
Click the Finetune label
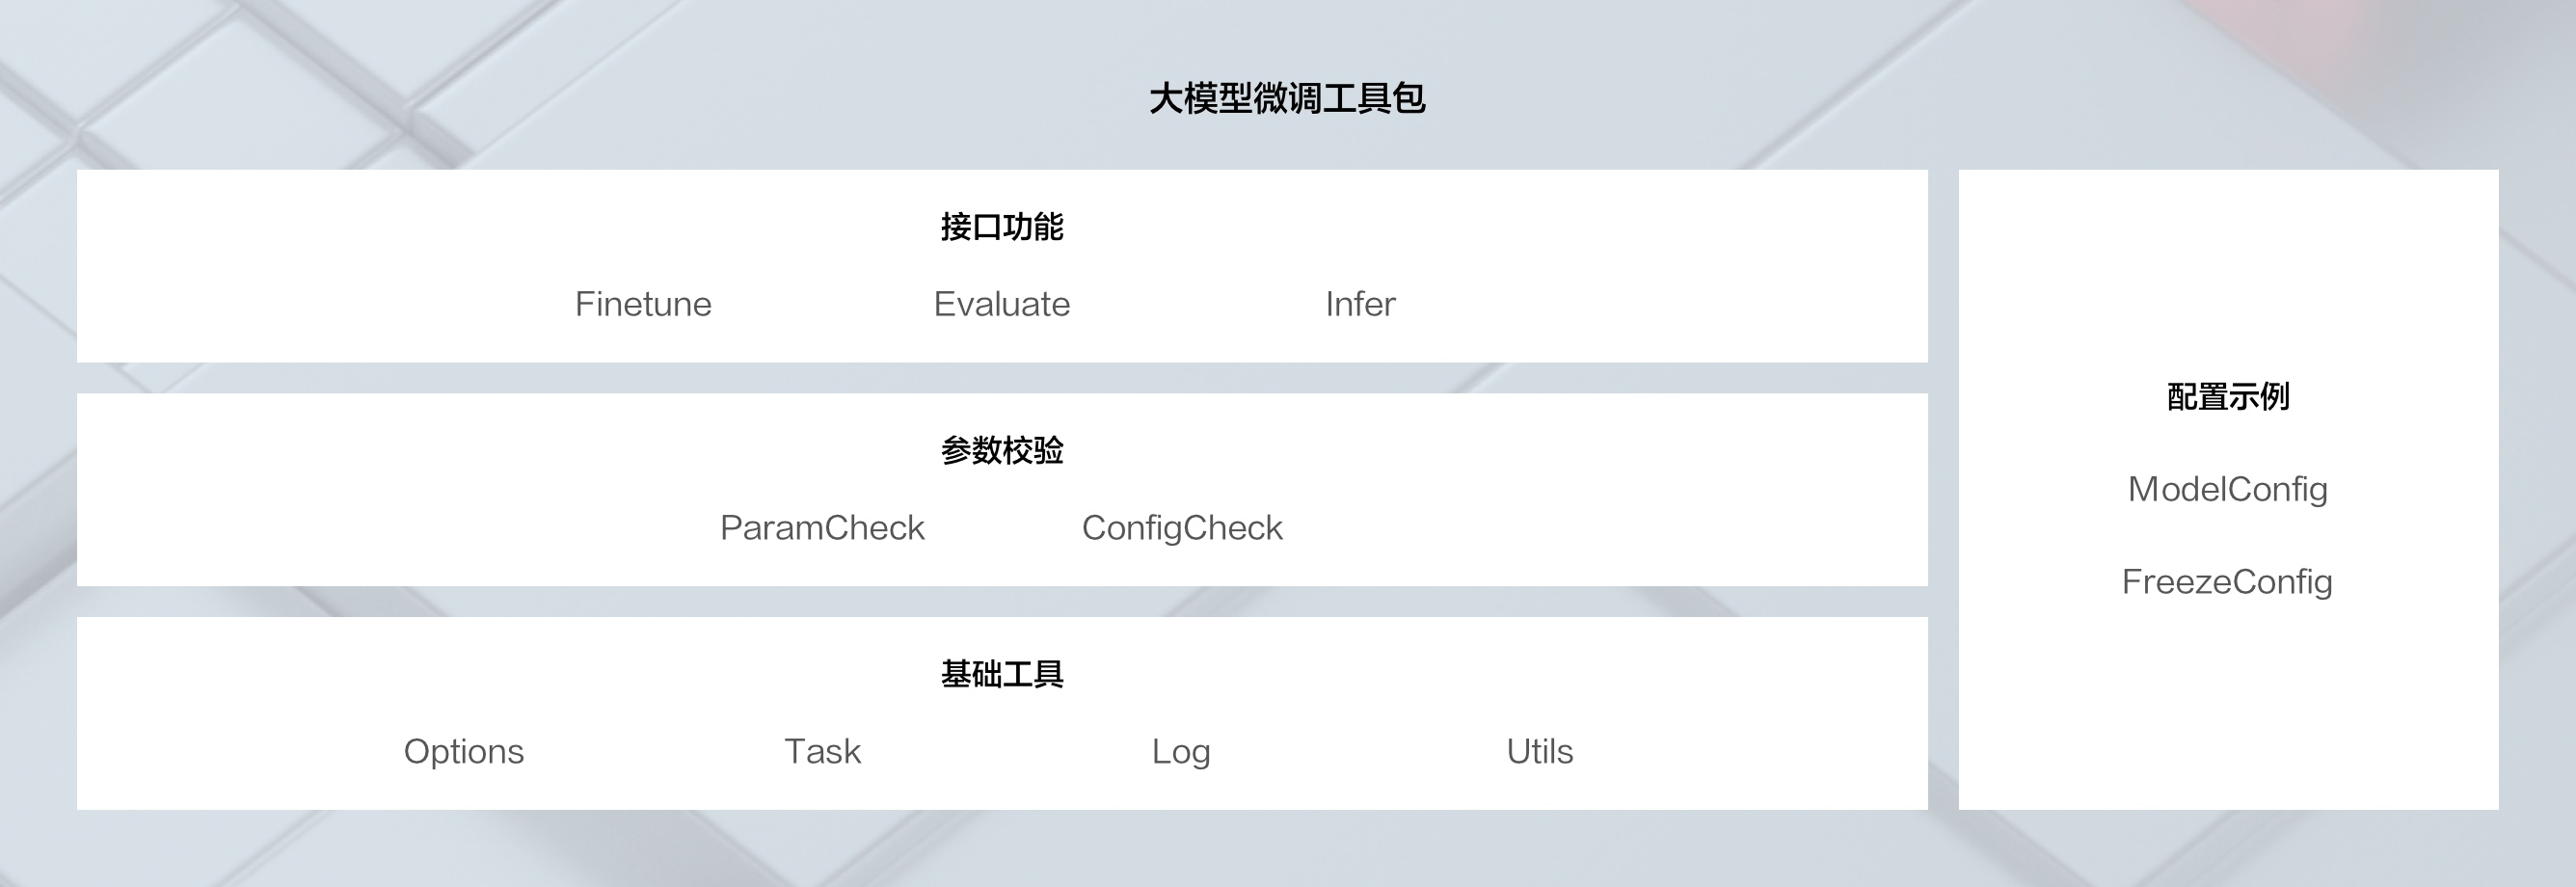(643, 304)
